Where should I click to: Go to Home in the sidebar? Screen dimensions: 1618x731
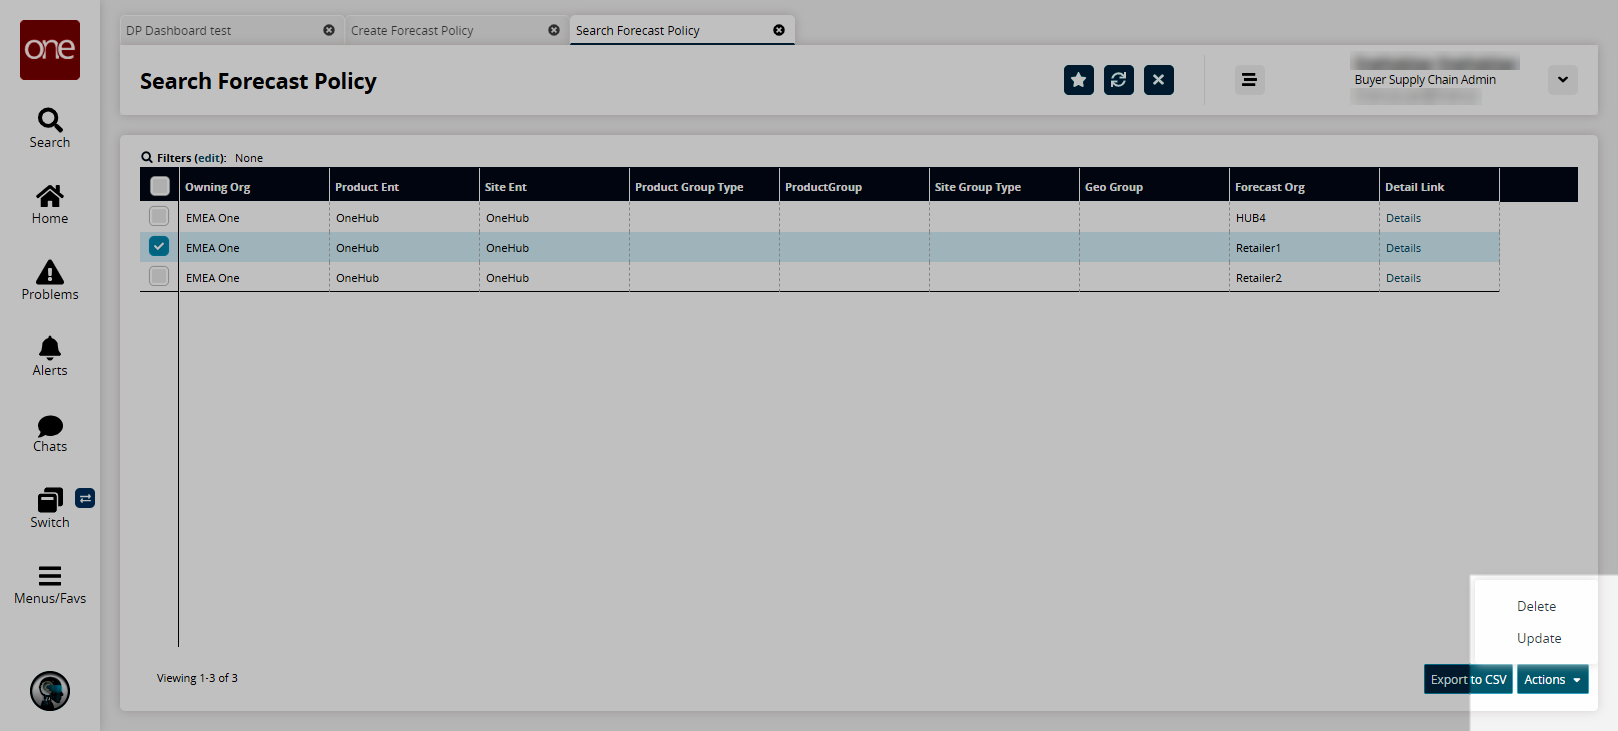tap(50, 204)
